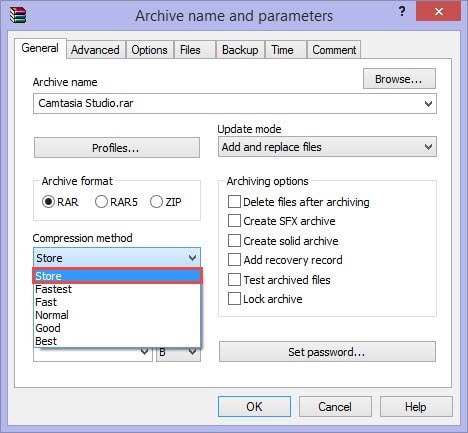The image size is (468, 433).
Task: Collapse the Compression method combo box
Action: pyautogui.click(x=117, y=258)
